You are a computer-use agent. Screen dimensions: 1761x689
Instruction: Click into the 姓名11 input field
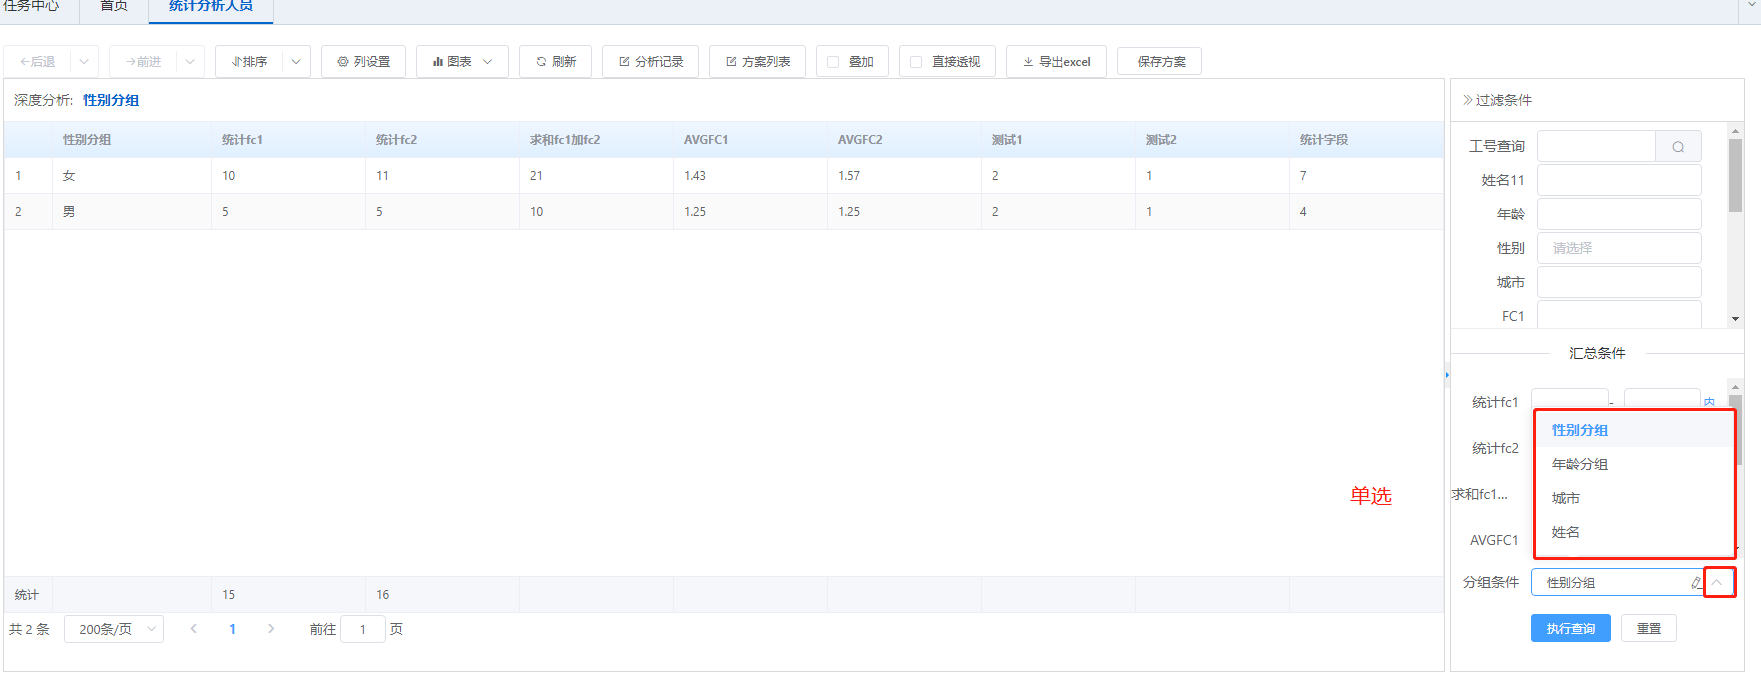point(1618,180)
